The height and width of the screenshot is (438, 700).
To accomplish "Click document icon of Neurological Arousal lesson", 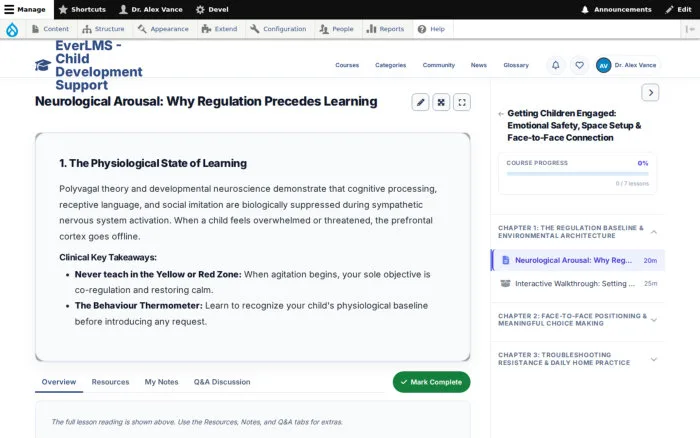I will point(505,260).
